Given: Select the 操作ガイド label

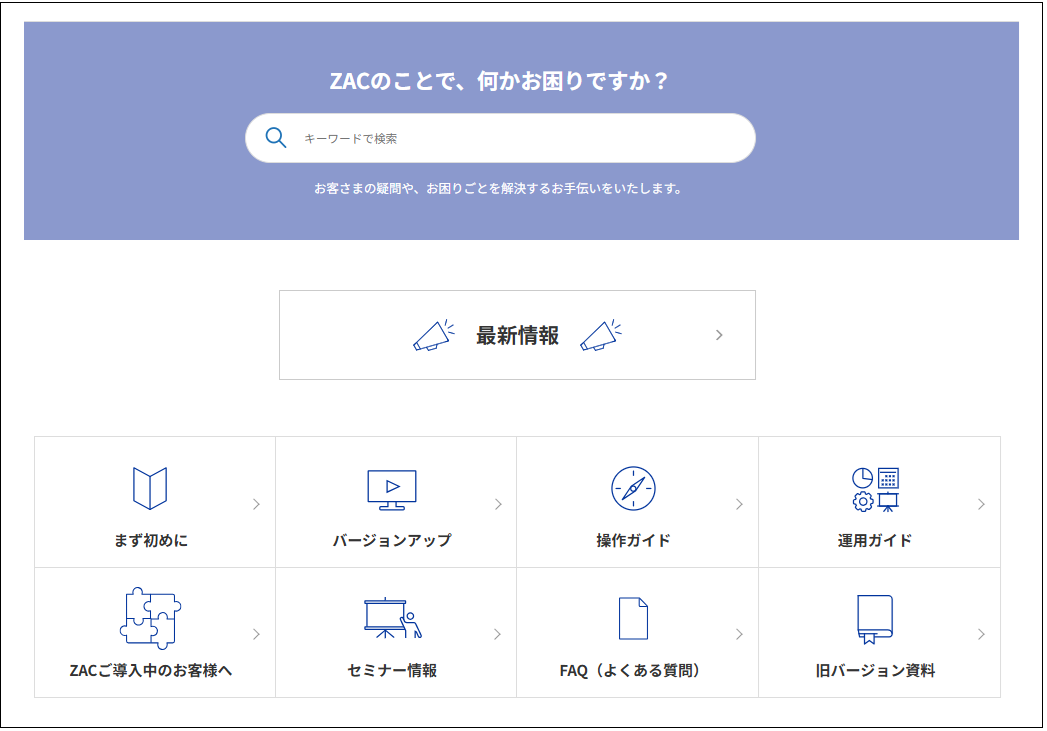Looking at the screenshot, I should point(633,541).
